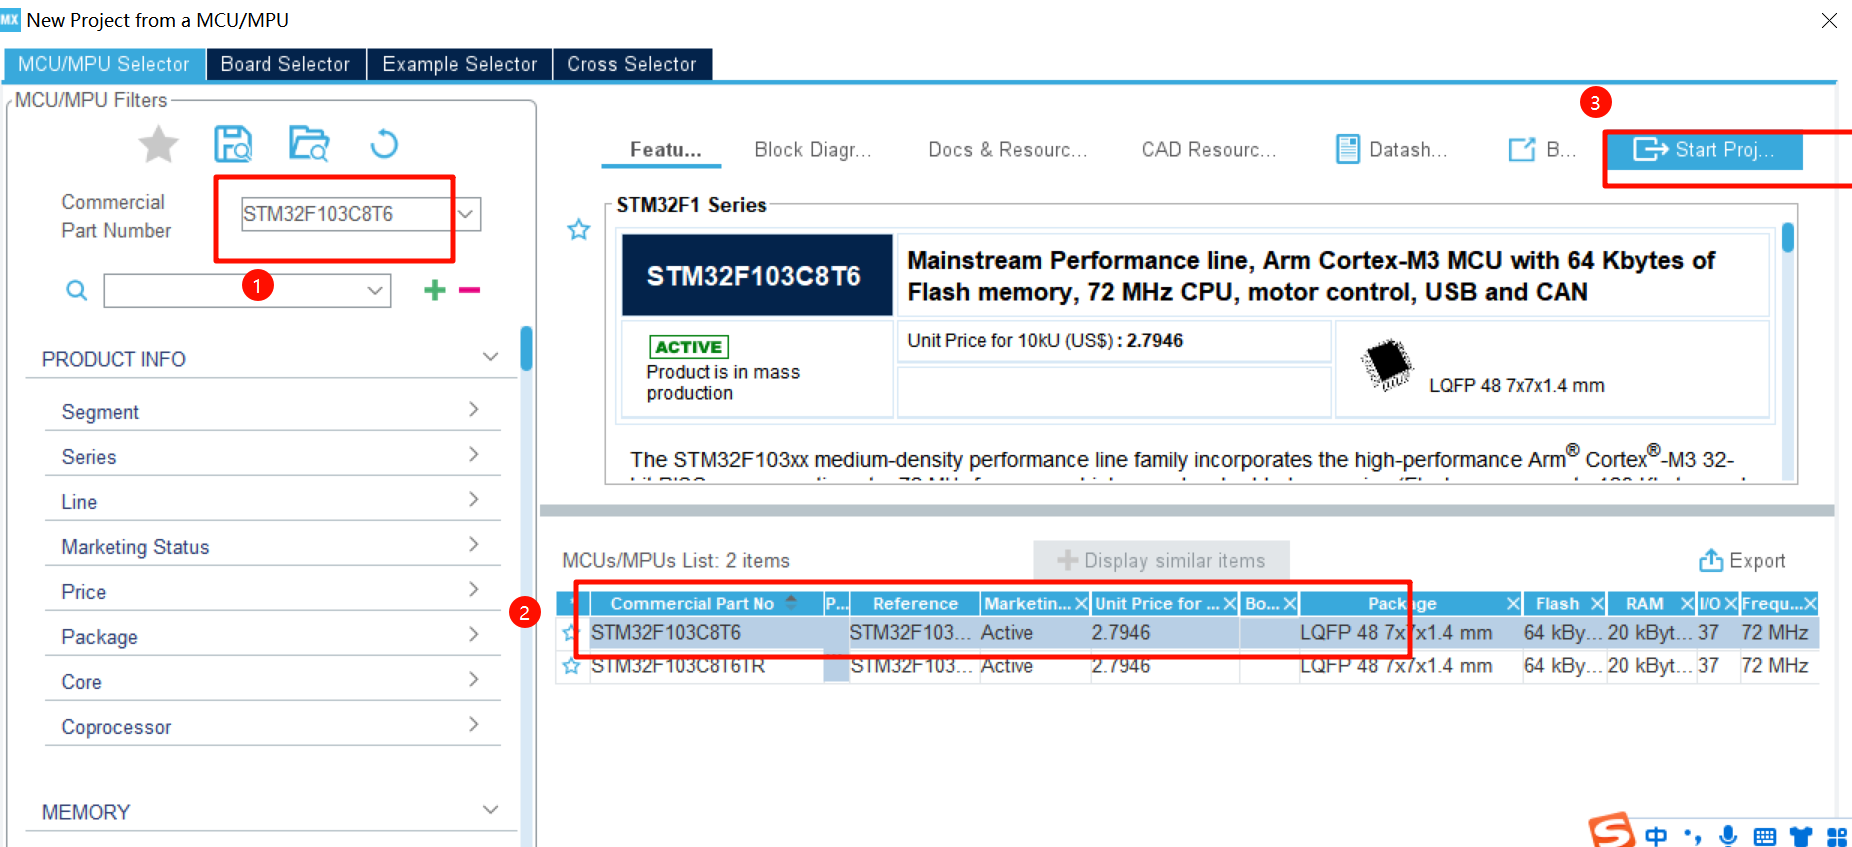Remove the Unit Price column via its X

1230,604
